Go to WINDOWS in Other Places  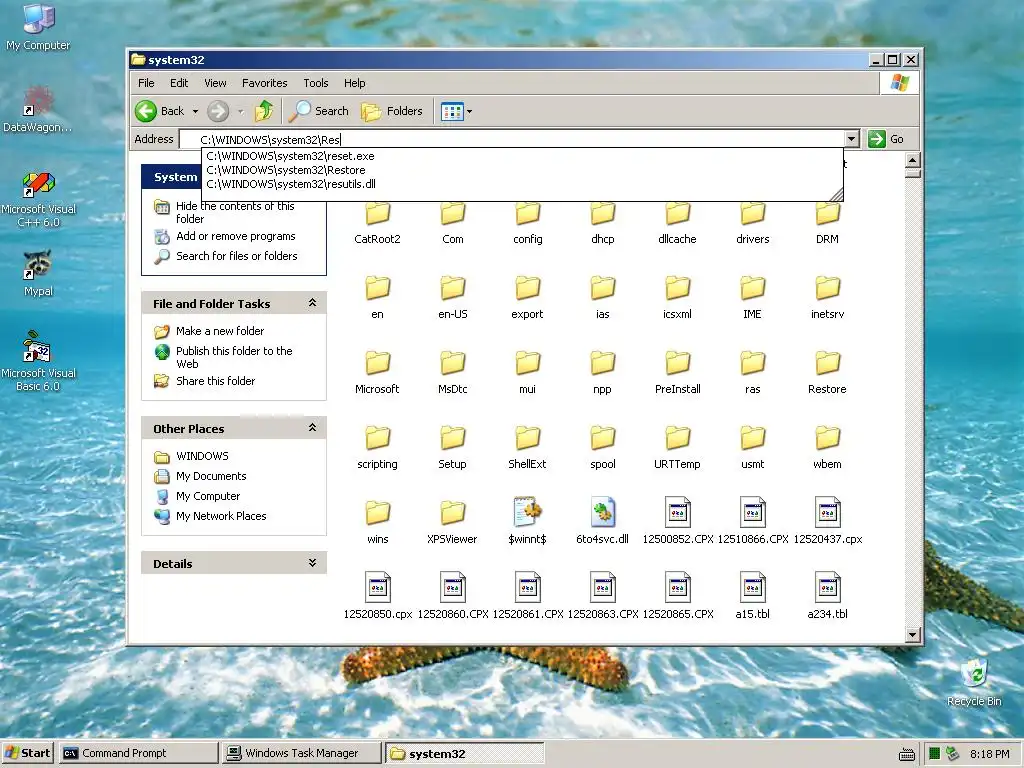coord(202,456)
